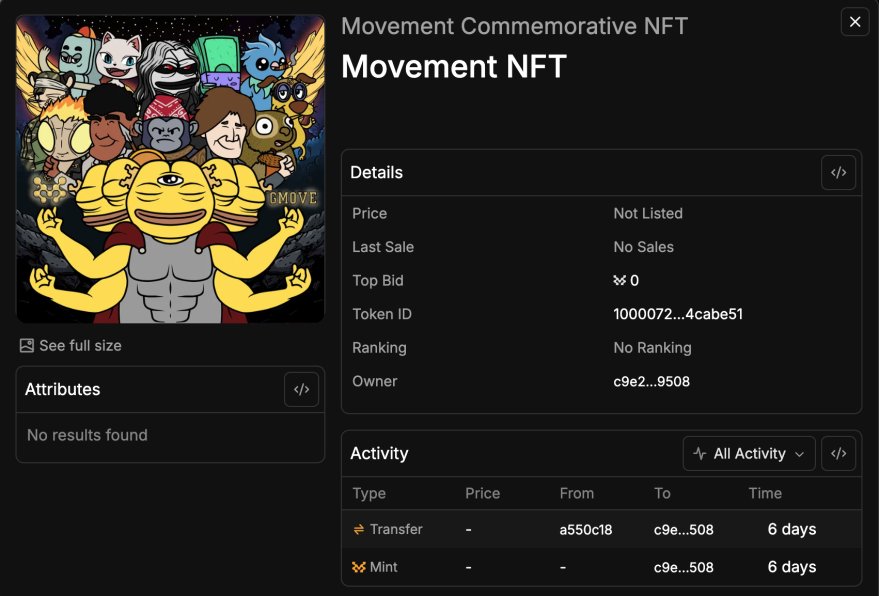
Task: Click the Time column header
Action: [x=765, y=493]
